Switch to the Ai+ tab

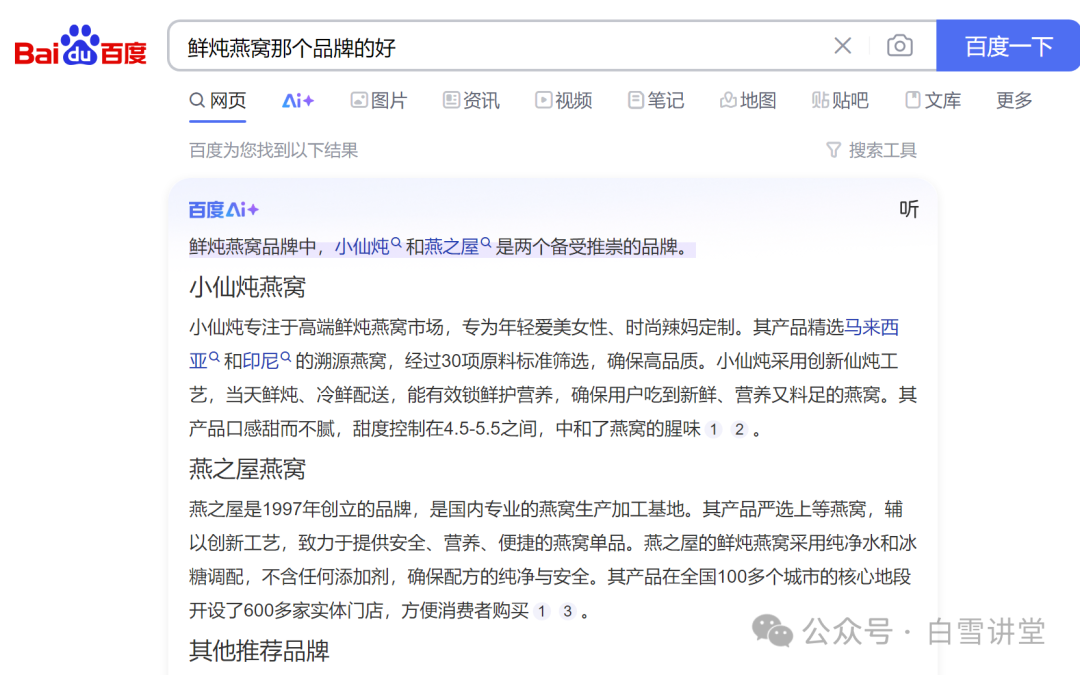(x=298, y=101)
